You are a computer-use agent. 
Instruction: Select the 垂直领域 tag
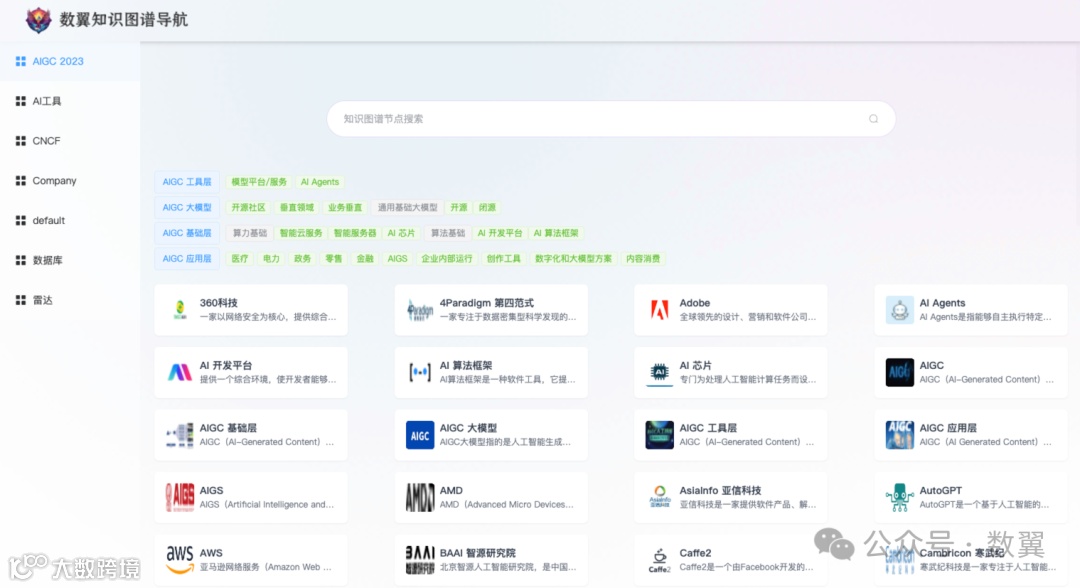(297, 207)
